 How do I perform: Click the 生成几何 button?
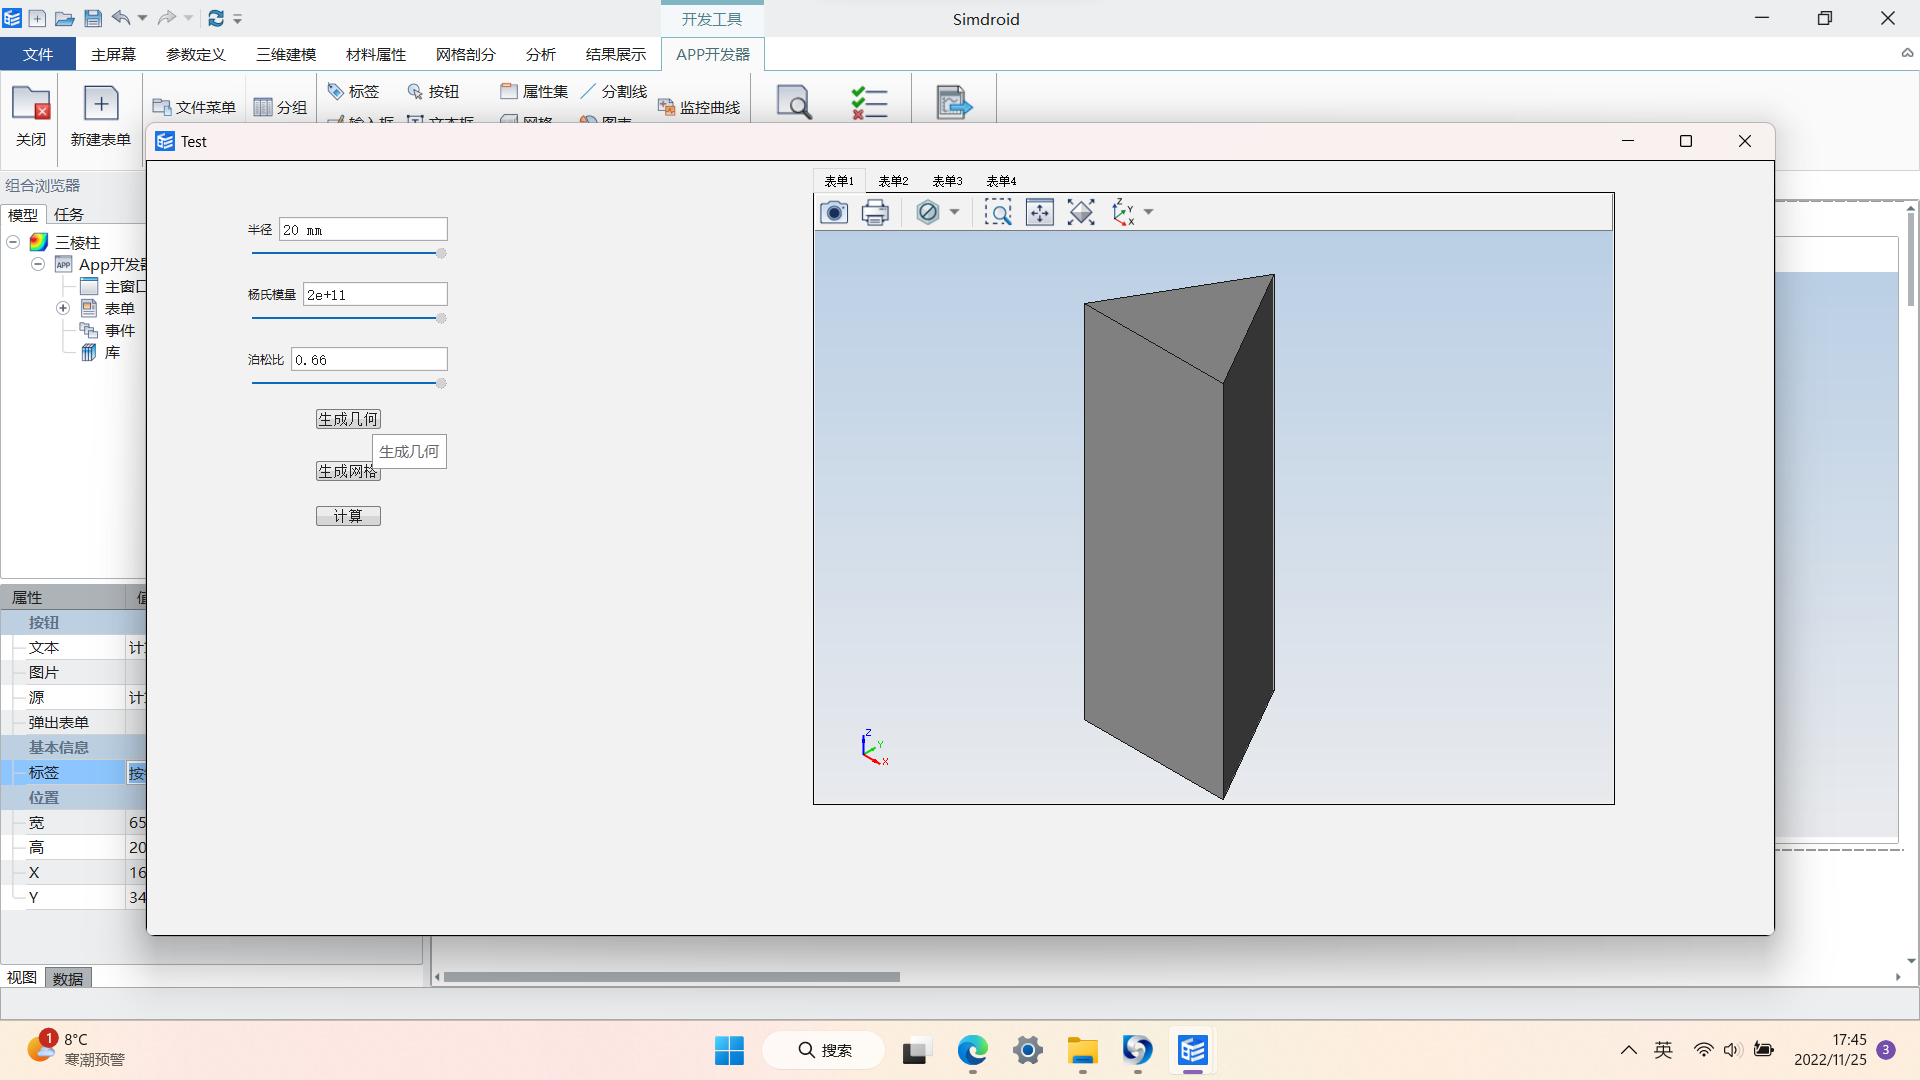(x=348, y=419)
